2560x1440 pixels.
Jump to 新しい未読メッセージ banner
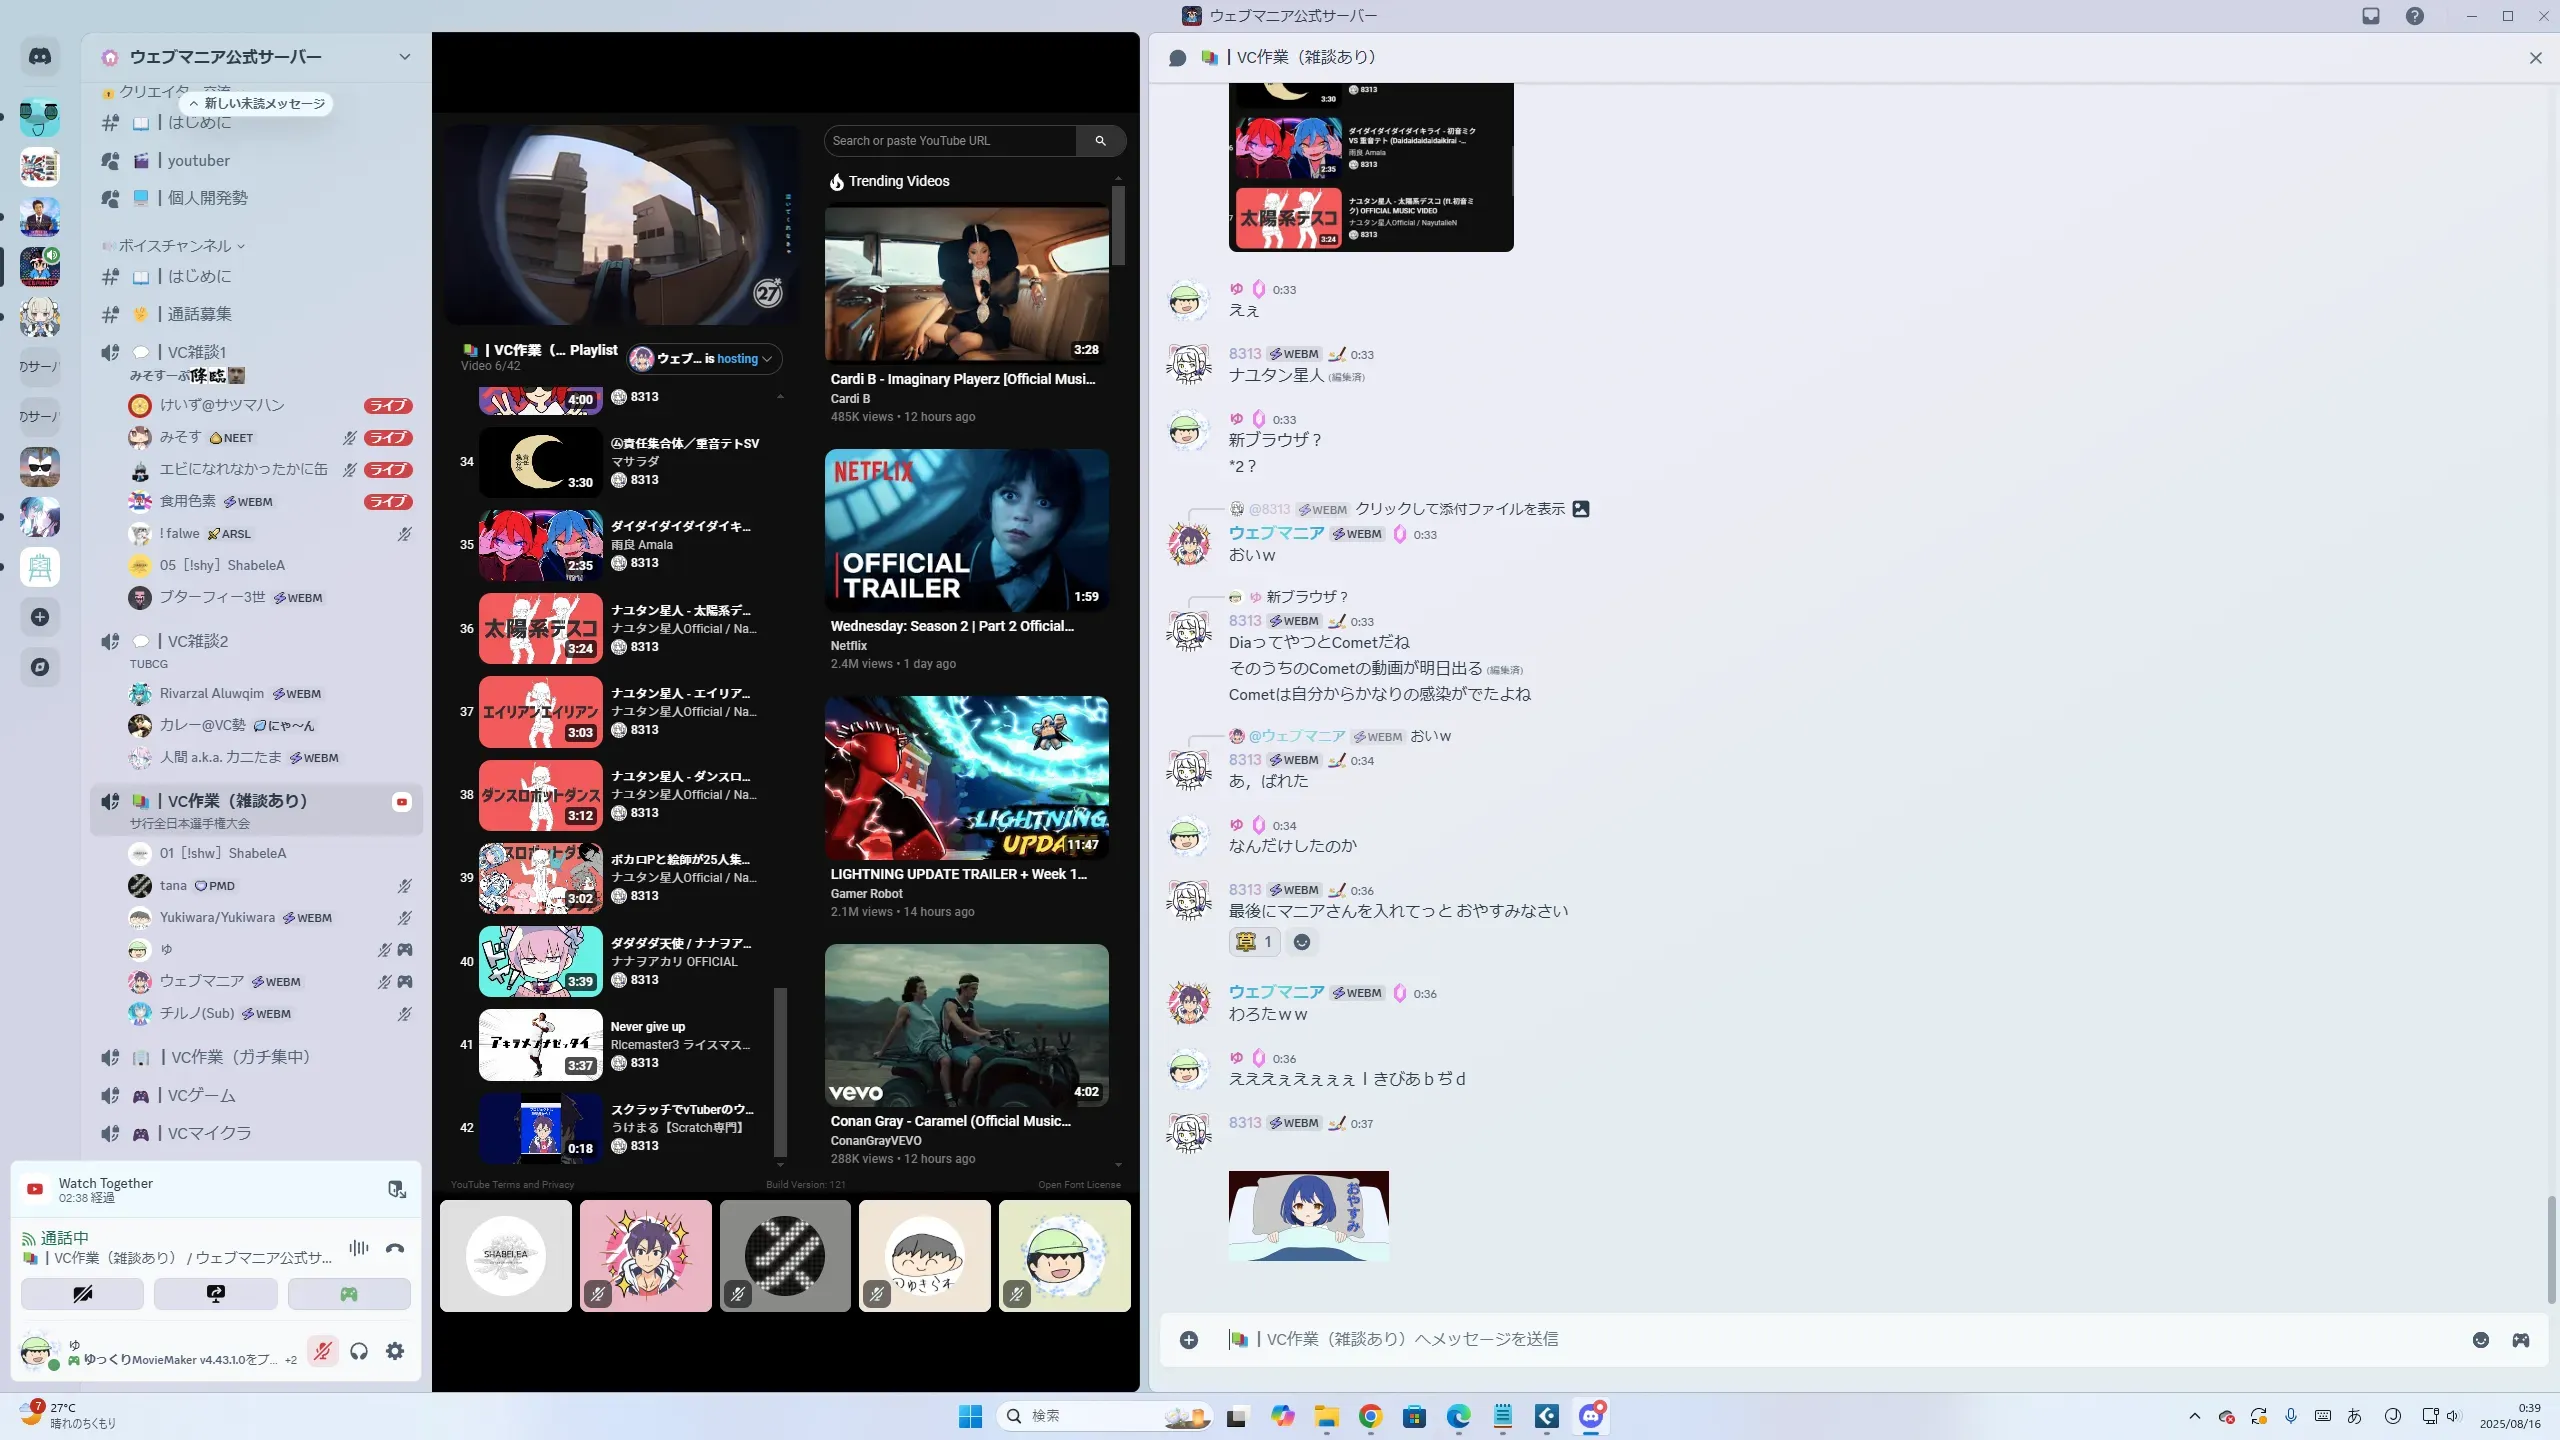[x=258, y=103]
